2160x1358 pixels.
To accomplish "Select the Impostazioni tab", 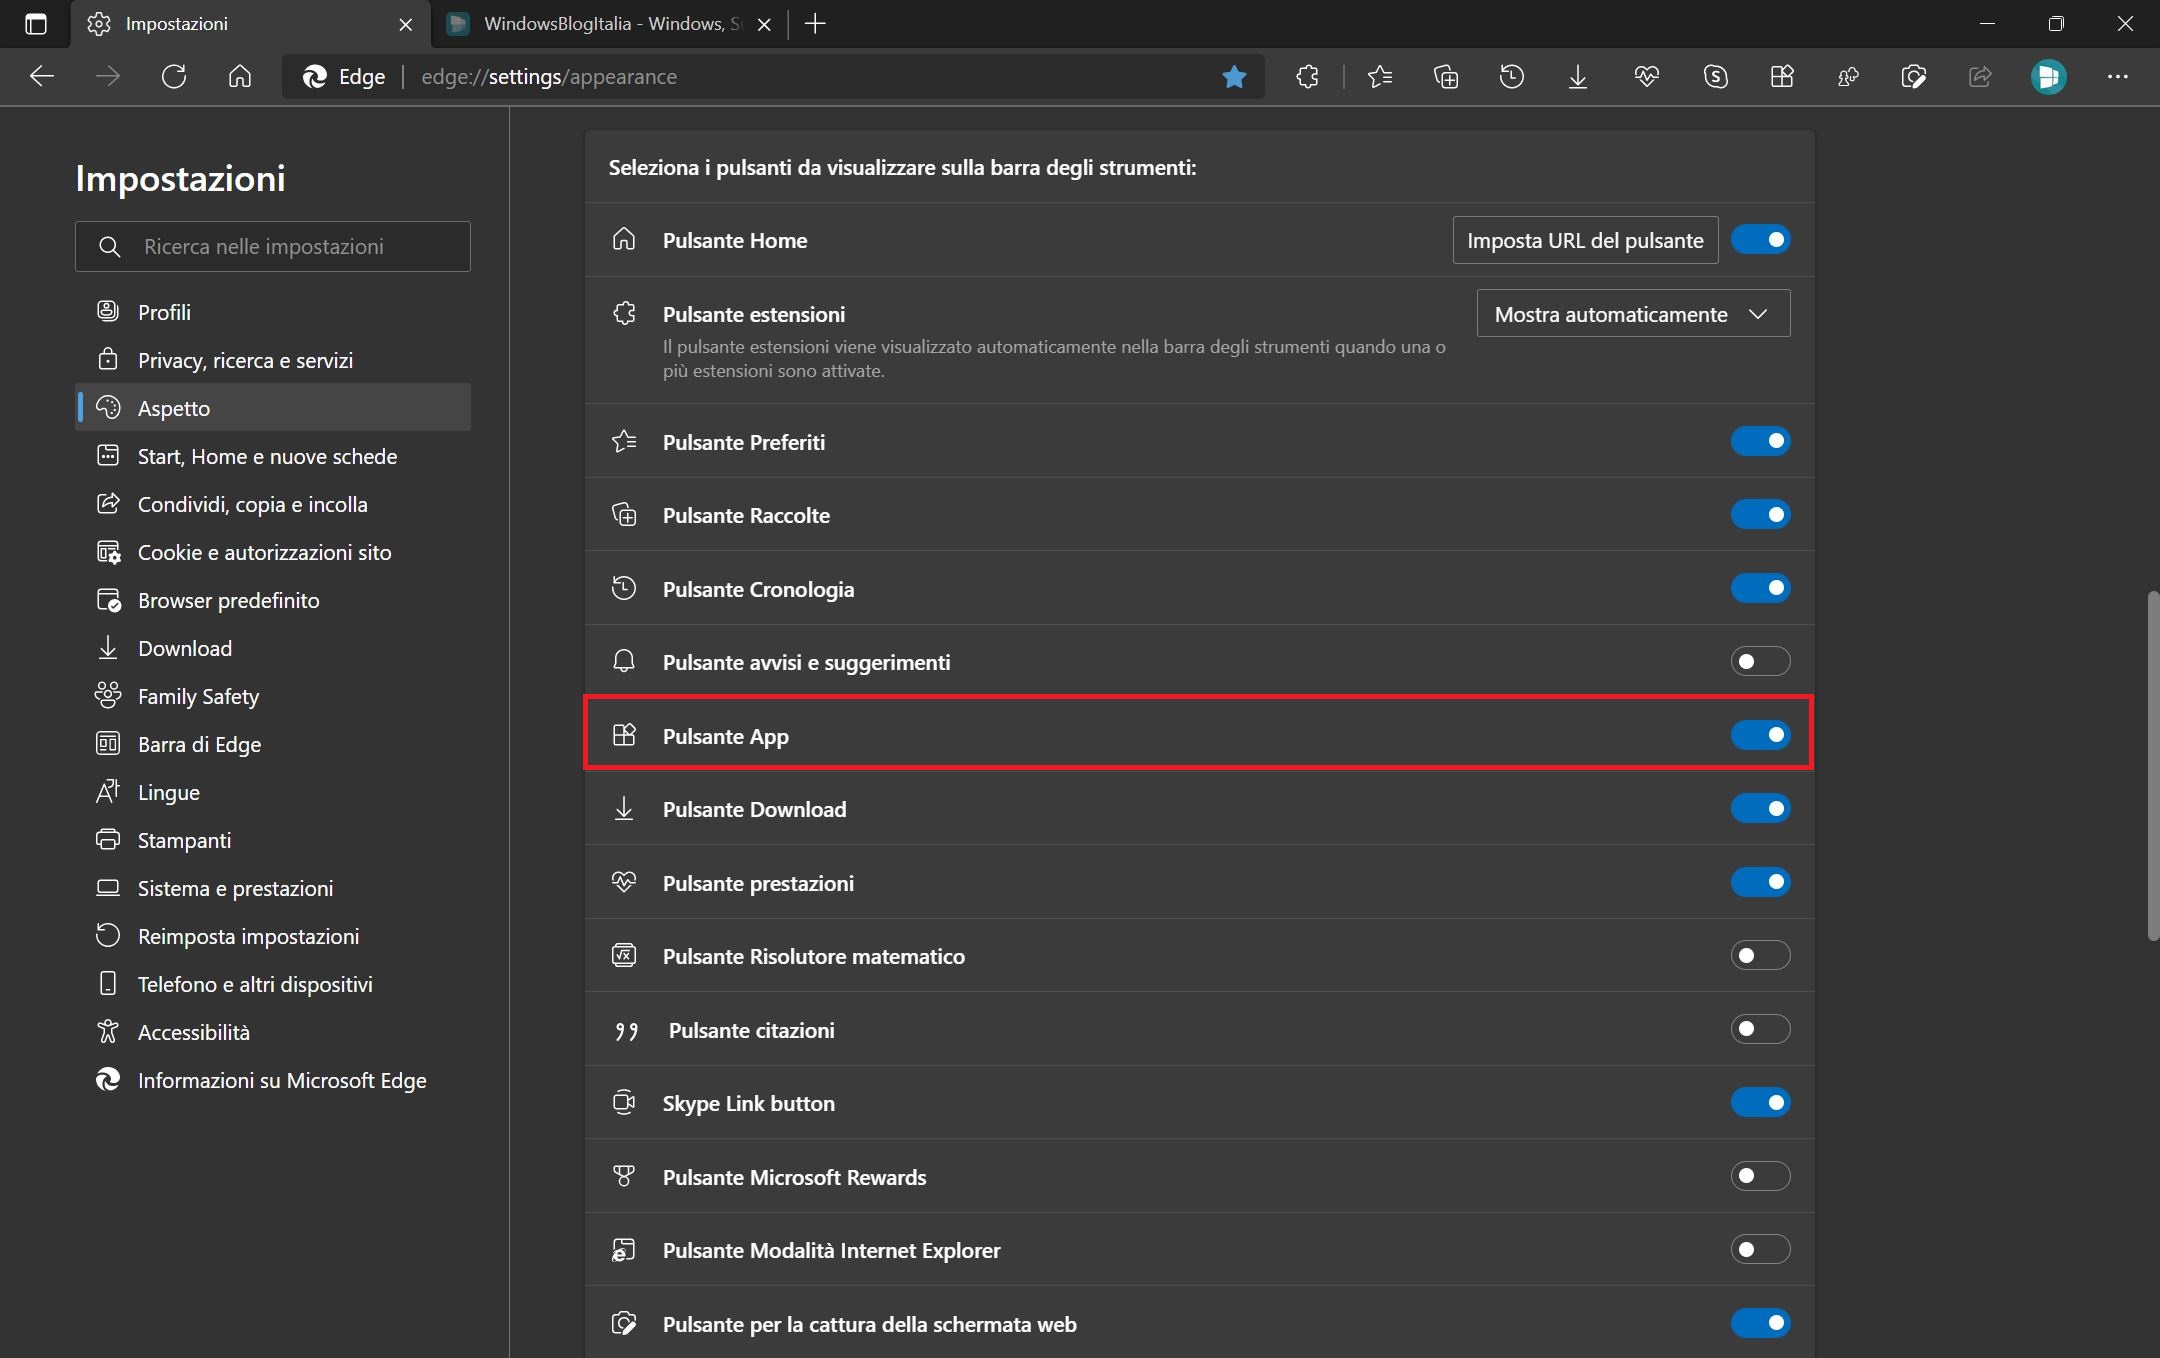I will point(250,24).
